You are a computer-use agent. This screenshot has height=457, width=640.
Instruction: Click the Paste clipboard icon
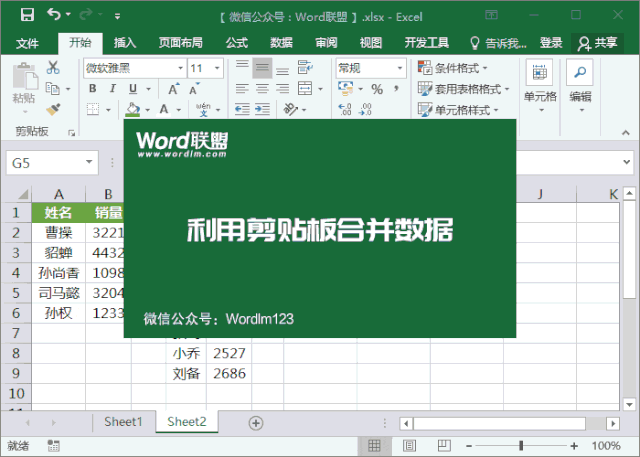(25, 76)
